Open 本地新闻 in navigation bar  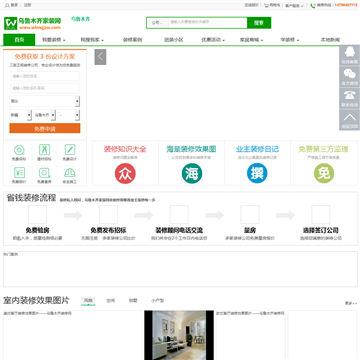[330, 40]
